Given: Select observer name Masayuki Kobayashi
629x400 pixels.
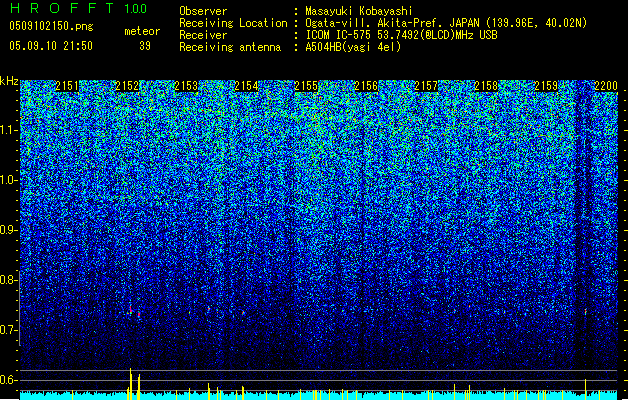Looking at the screenshot, I should point(359,11).
